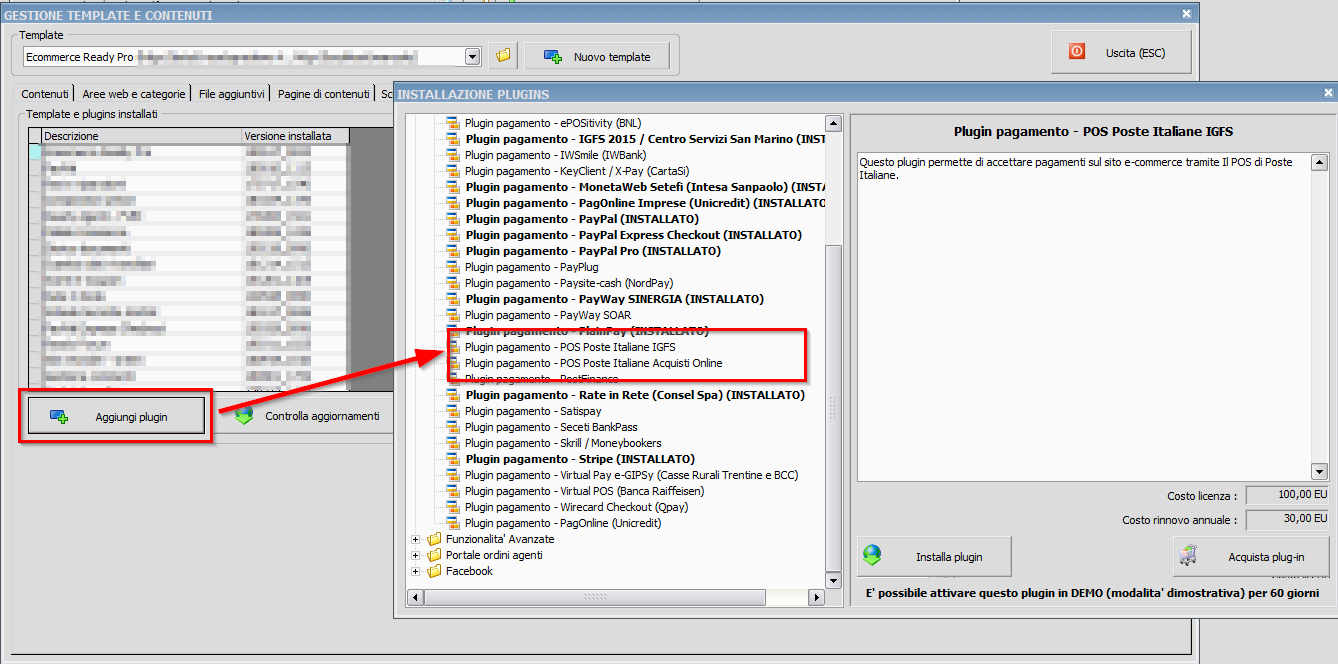Viewport: 1338px width, 664px height.
Task: Click the Costo licenza value field
Action: pyautogui.click(x=1288, y=495)
